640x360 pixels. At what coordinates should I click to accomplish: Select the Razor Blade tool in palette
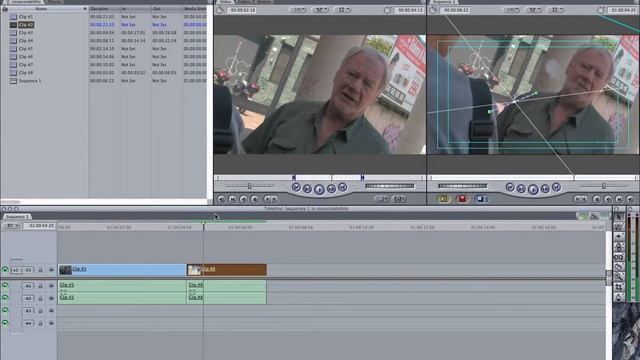click(619, 267)
